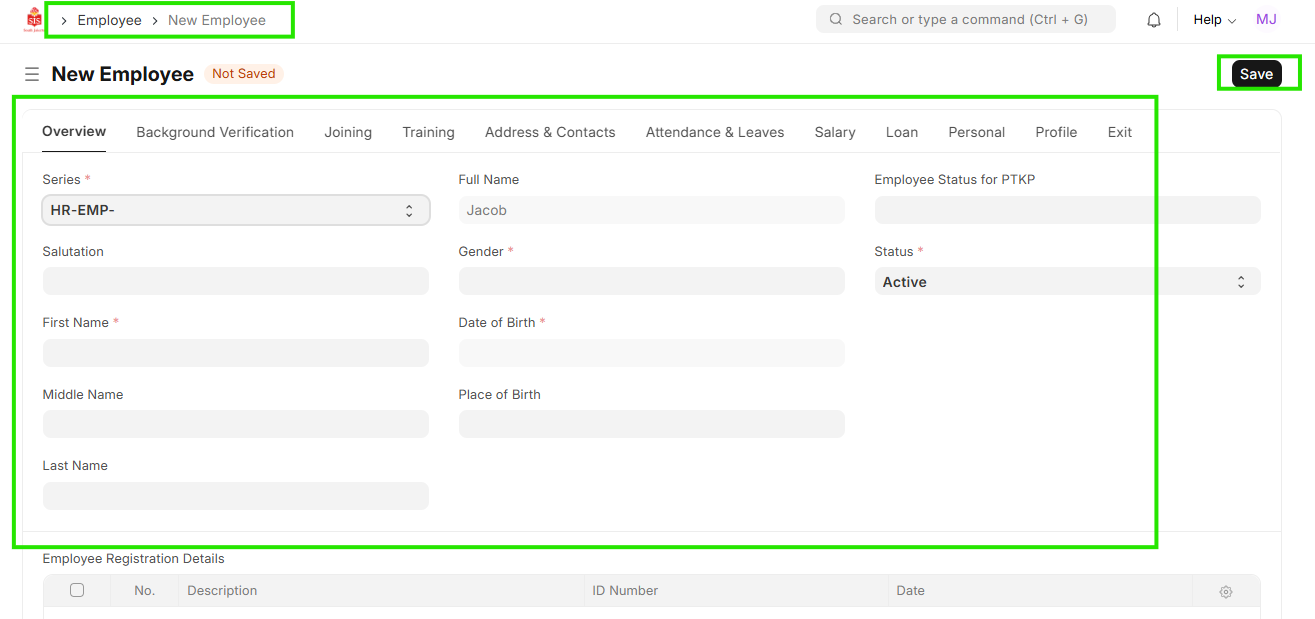Expand the Series HR-EMP- dropdown

(236, 210)
